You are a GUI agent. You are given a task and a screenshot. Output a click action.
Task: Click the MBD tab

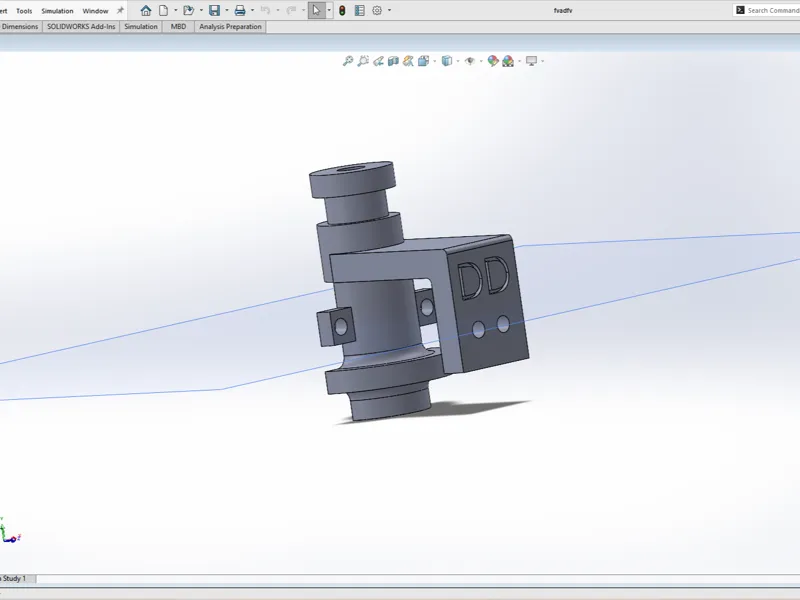(178, 27)
